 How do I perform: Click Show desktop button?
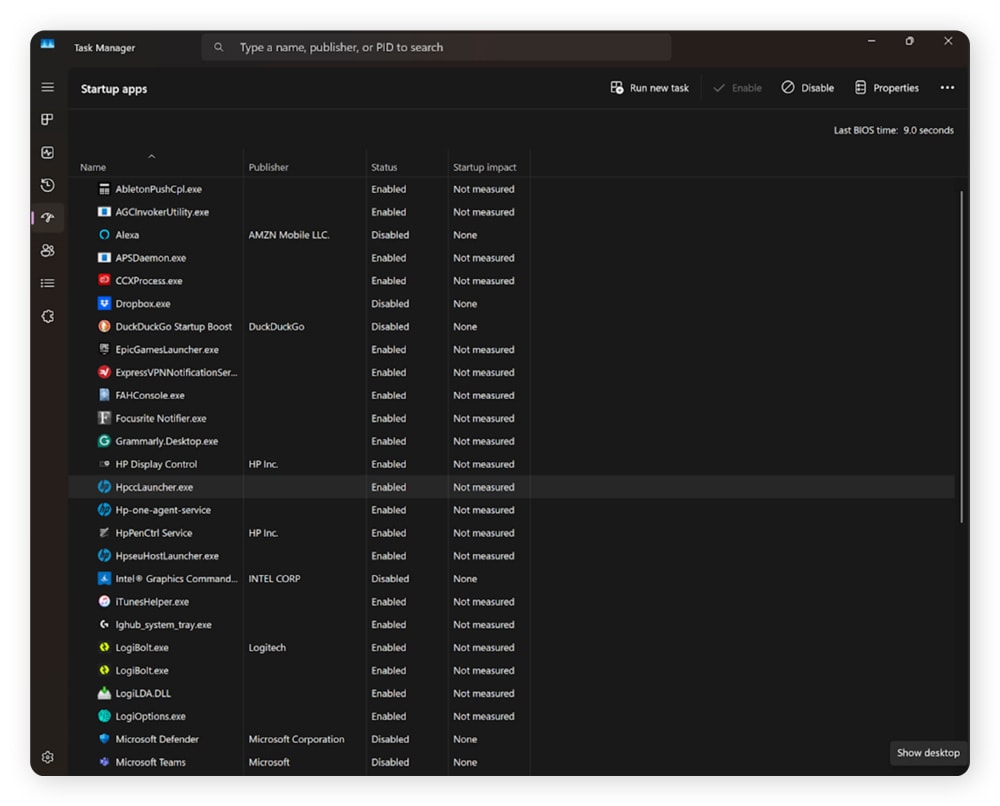point(928,753)
